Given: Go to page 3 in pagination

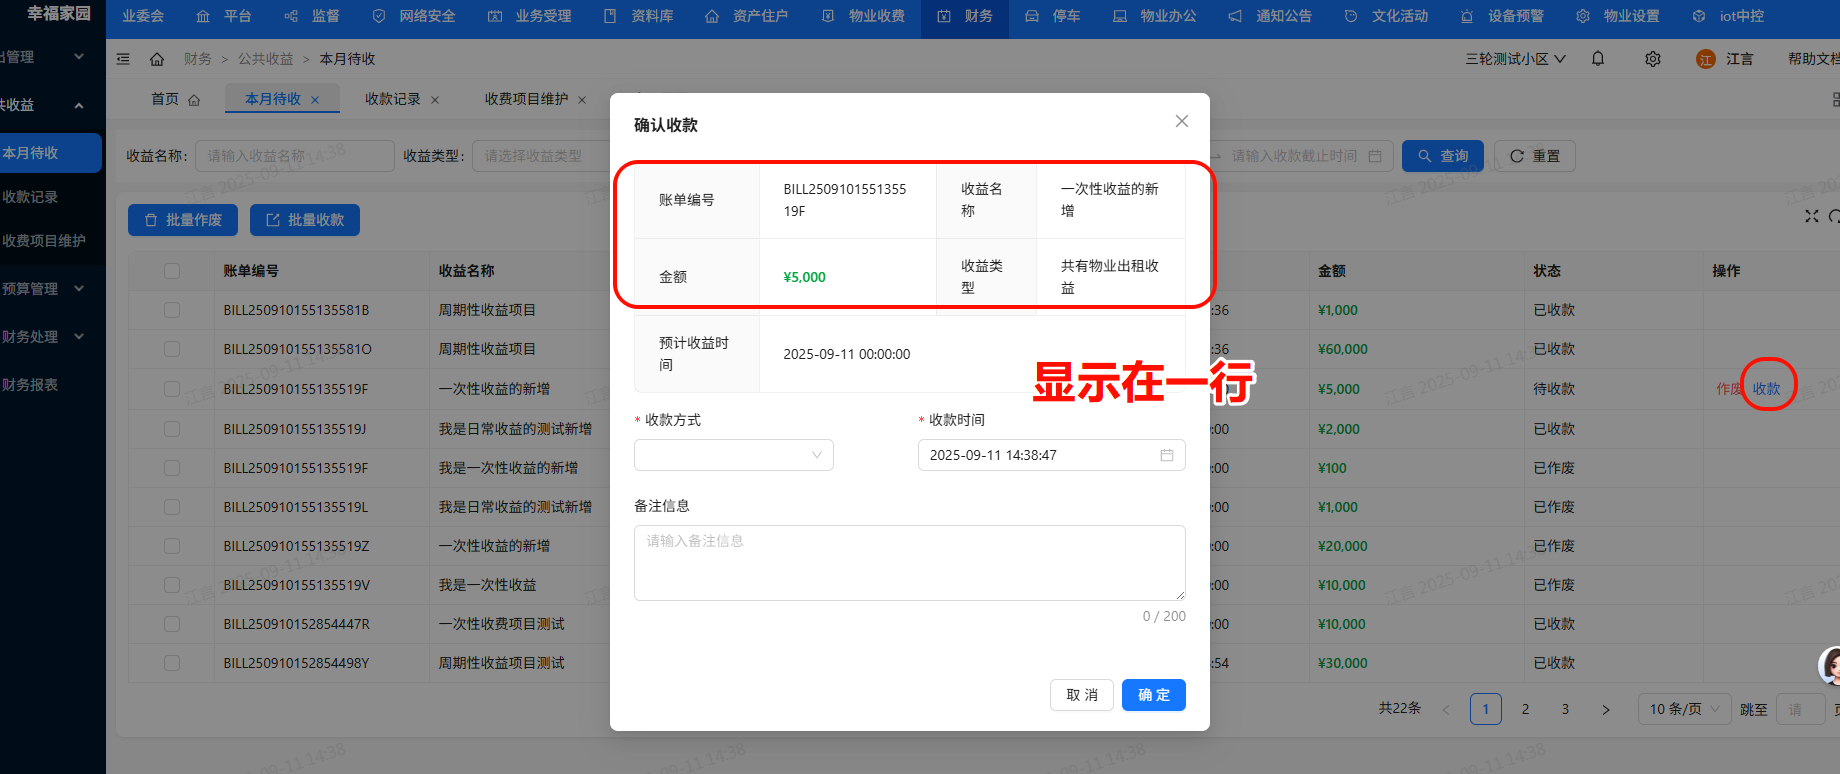Looking at the screenshot, I should [x=1565, y=709].
